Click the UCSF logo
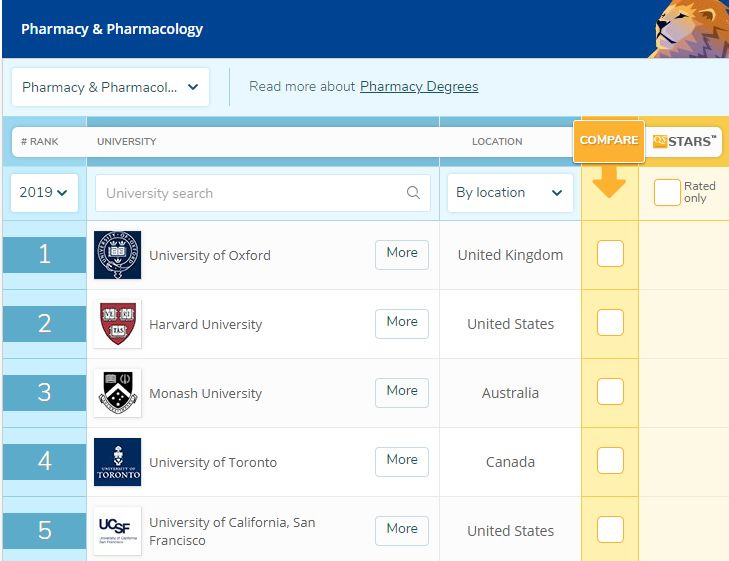The width and height of the screenshot is (729, 561). point(117,531)
